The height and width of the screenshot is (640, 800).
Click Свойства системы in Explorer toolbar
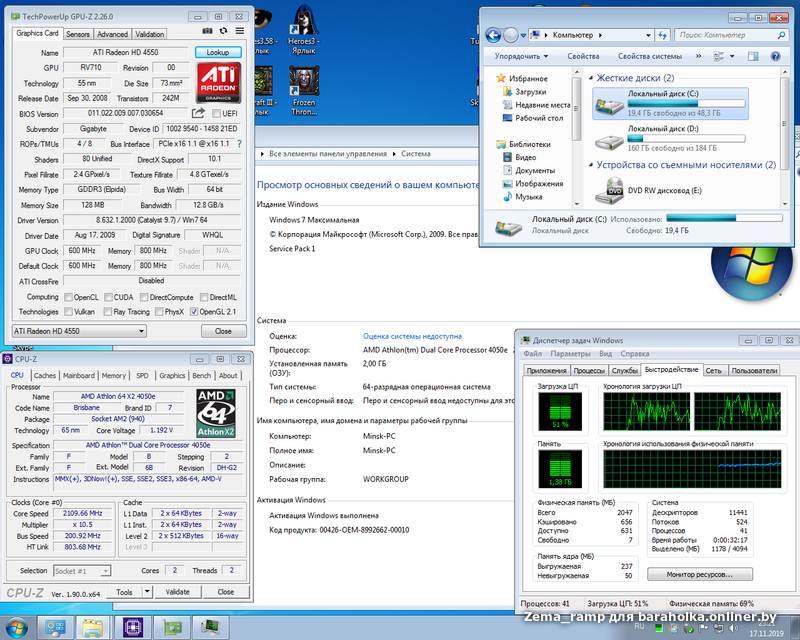649,56
